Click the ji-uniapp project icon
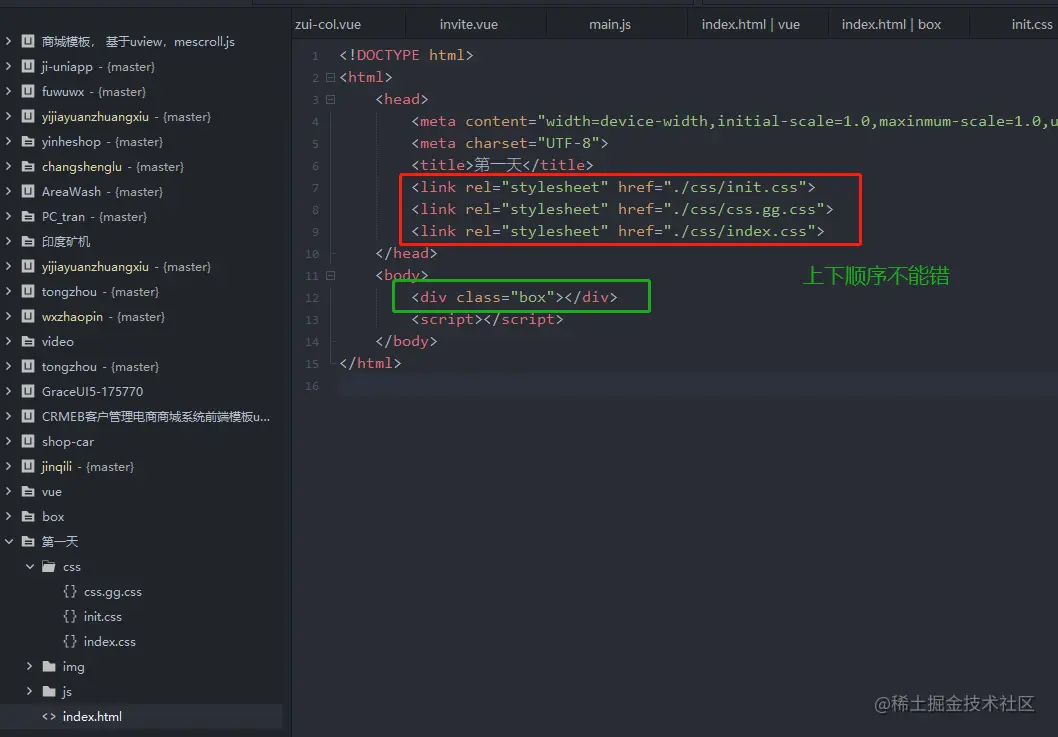 click(x=28, y=66)
